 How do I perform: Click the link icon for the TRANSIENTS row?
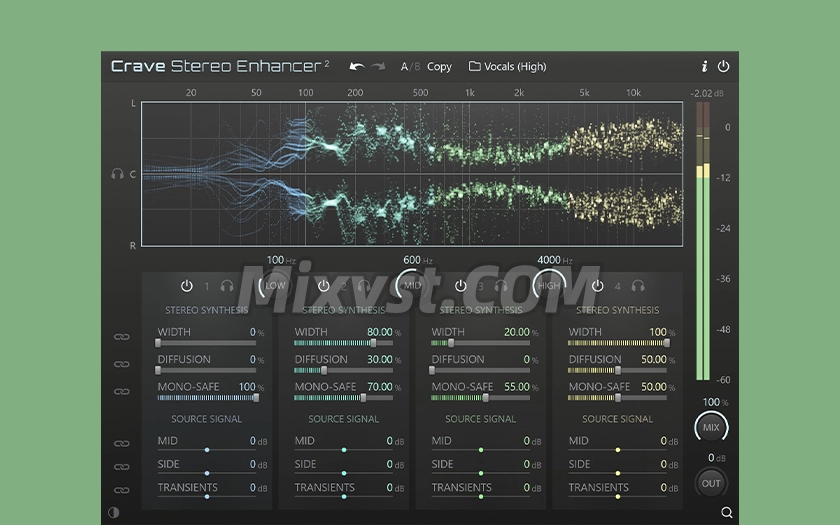click(x=122, y=490)
